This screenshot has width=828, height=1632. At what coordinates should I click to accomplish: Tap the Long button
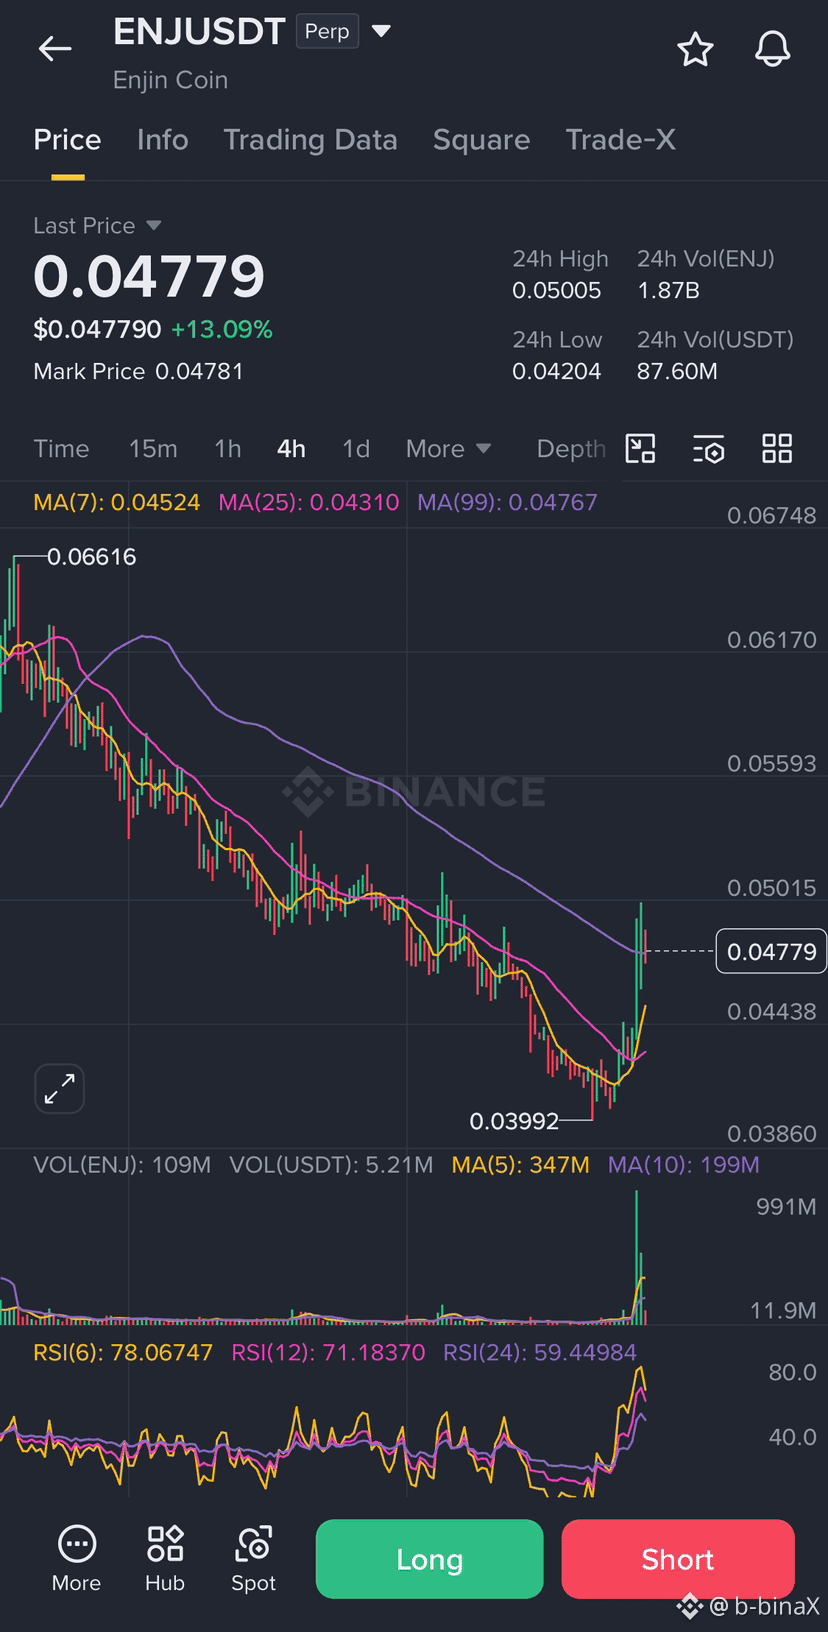pyautogui.click(x=429, y=1559)
